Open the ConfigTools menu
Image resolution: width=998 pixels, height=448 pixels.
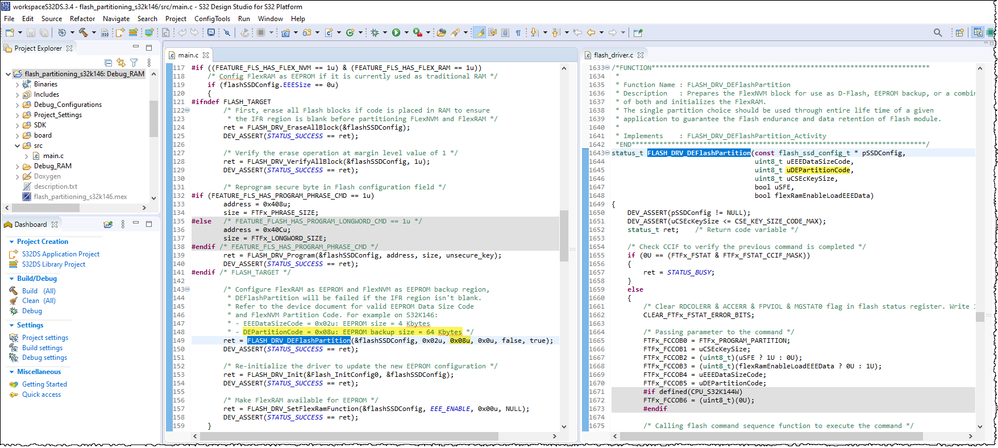(213, 18)
